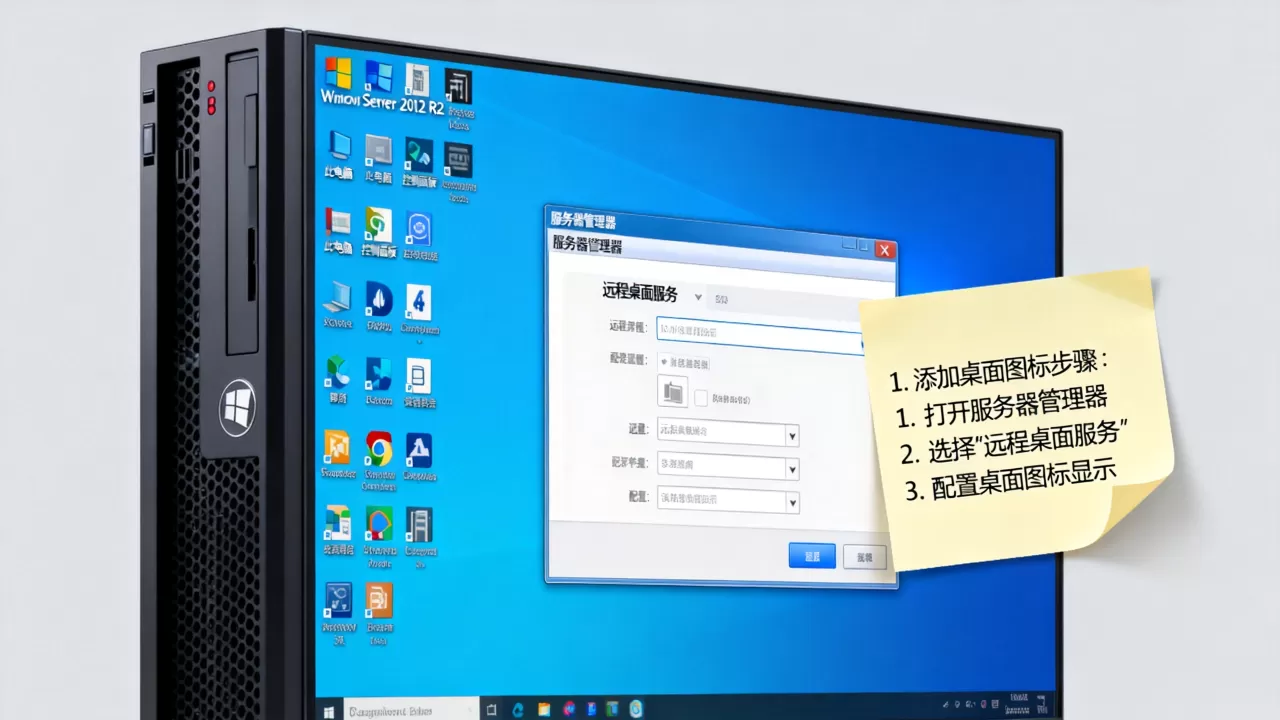Click the gray cancel button in the dialog

(864, 557)
